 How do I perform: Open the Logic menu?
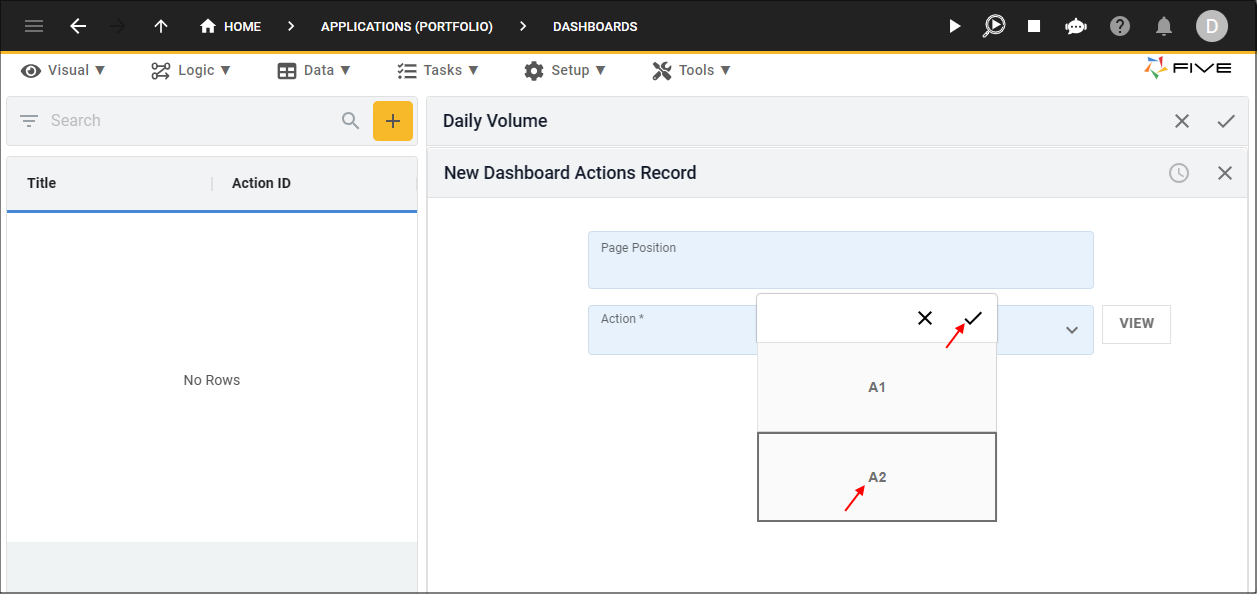tap(191, 70)
